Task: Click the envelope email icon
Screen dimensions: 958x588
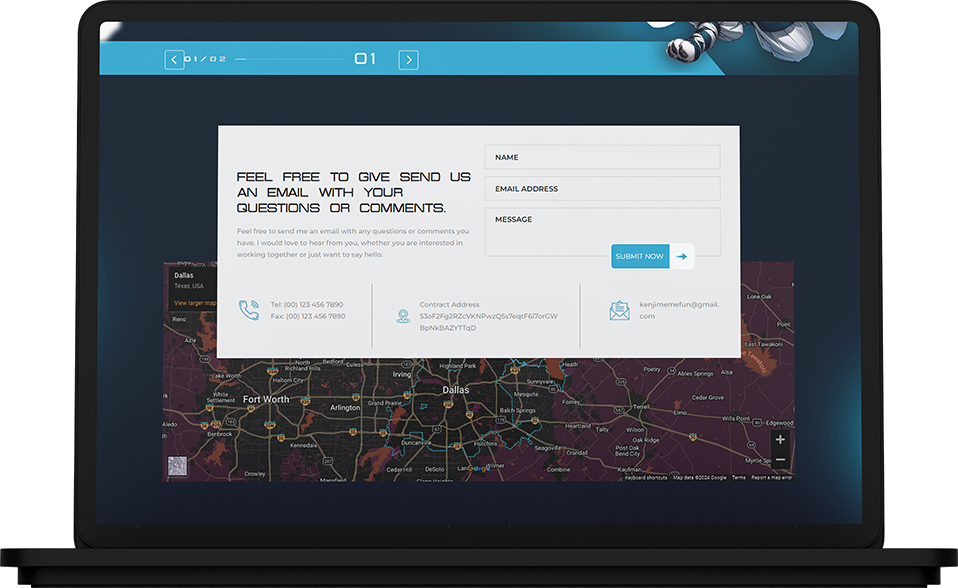Action: [x=619, y=310]
